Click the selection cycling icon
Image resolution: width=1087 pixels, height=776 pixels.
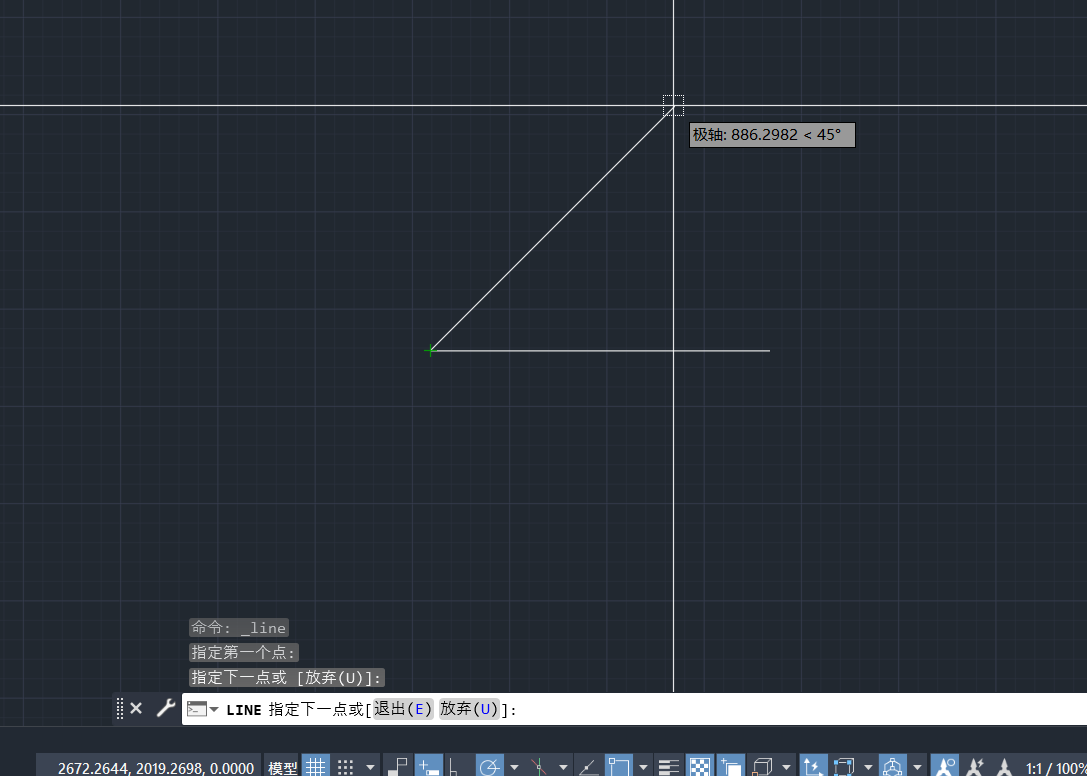point(730,767)
